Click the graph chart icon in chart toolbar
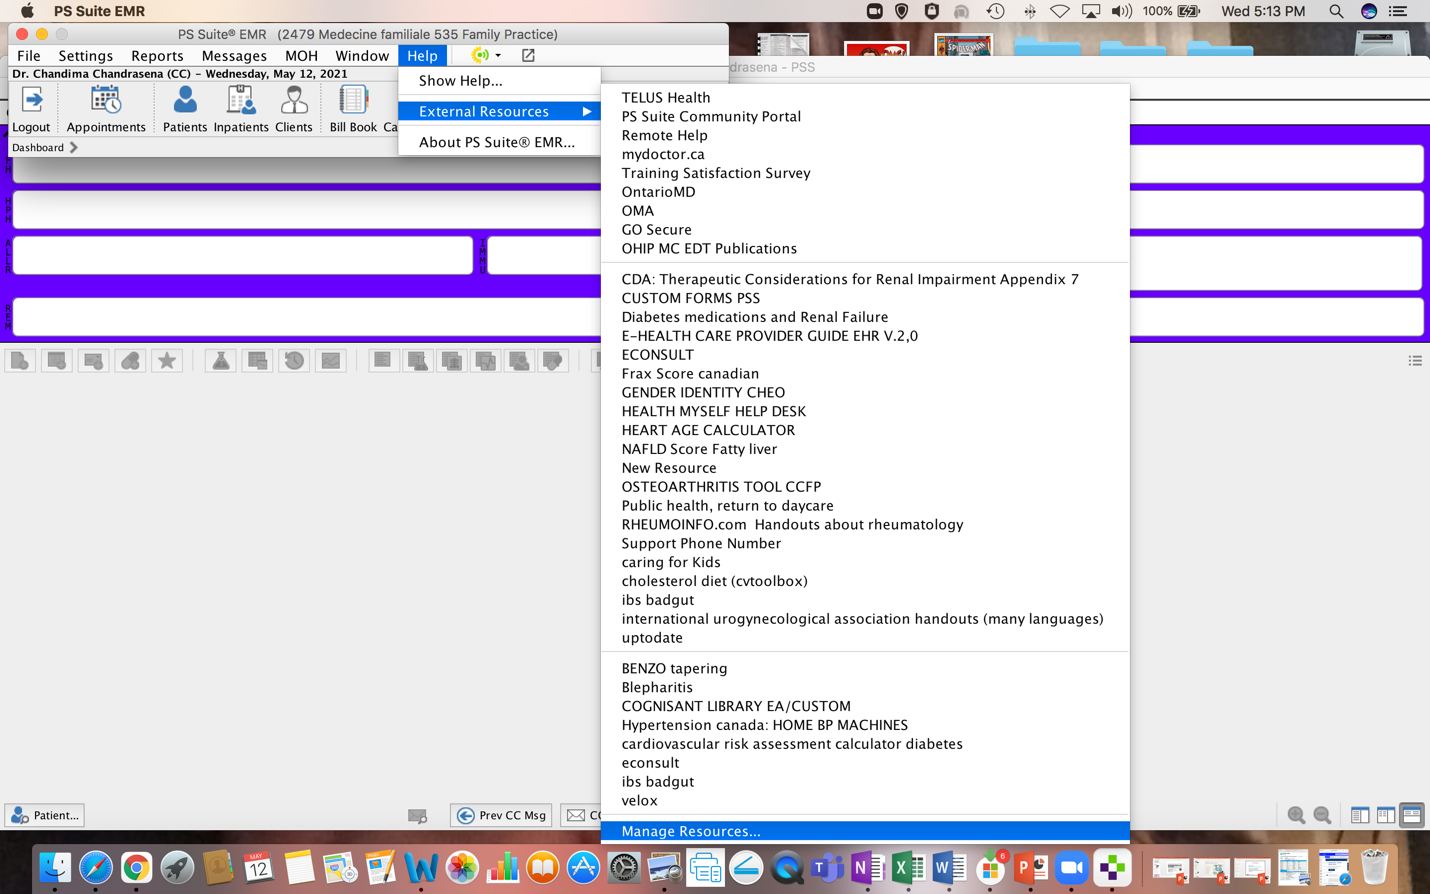Image resolution: width=1430 pixels, height=894 pixels. 331,361
